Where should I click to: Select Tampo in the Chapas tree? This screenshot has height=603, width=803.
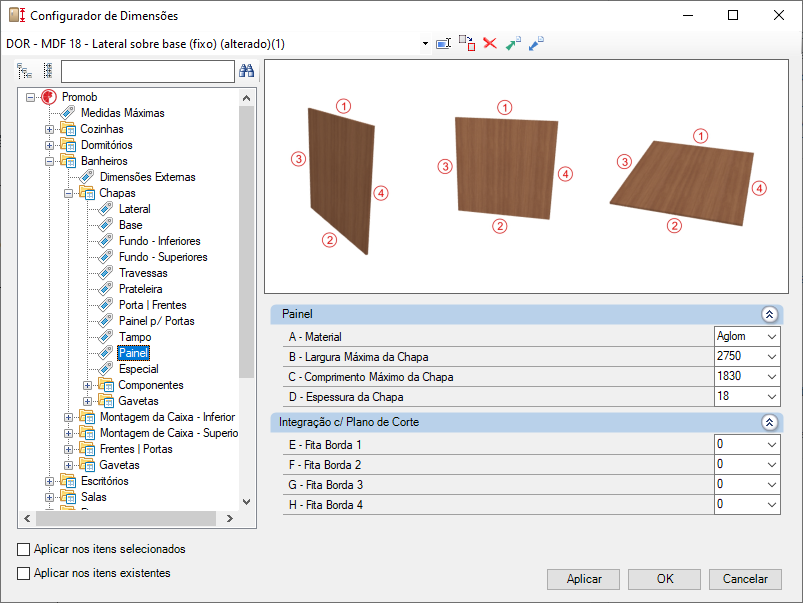coord(135,337)
